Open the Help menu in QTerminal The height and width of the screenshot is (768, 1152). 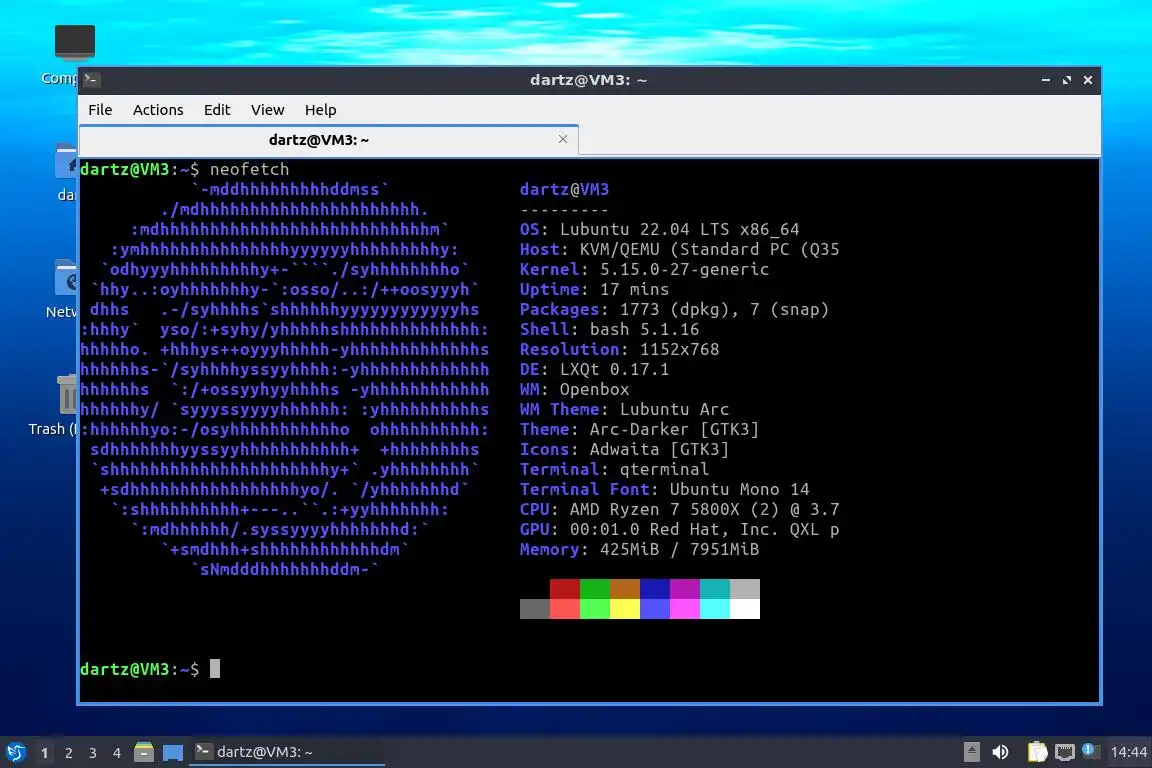320,110
